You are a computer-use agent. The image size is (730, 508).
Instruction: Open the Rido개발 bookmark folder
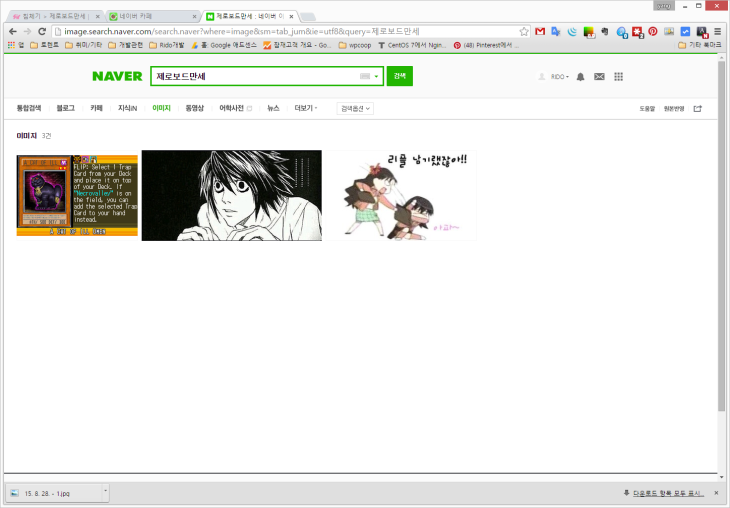point(167,45)
